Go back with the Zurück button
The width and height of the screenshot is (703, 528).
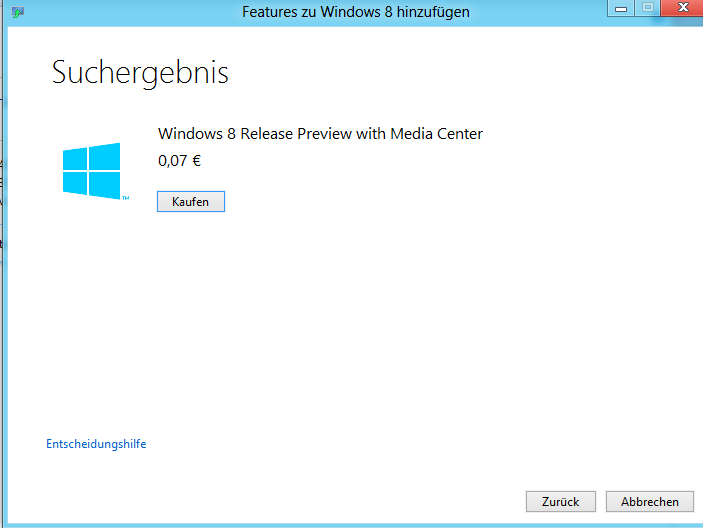pos(560,502)
